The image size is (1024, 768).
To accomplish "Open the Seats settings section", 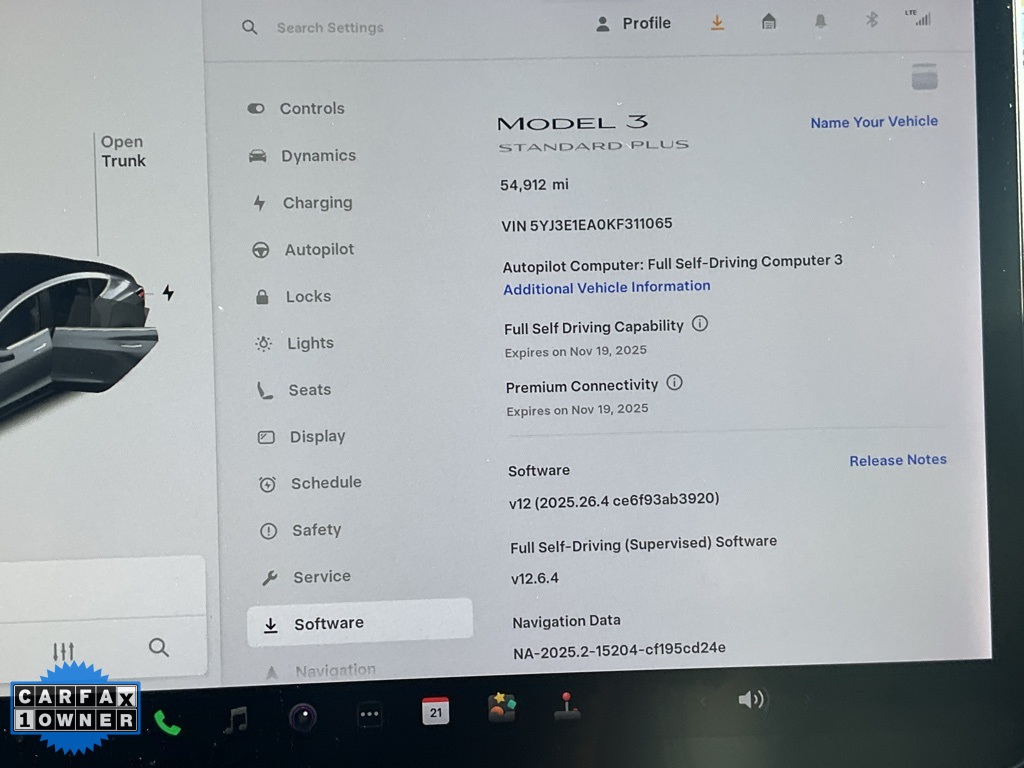I will point(294,390).
